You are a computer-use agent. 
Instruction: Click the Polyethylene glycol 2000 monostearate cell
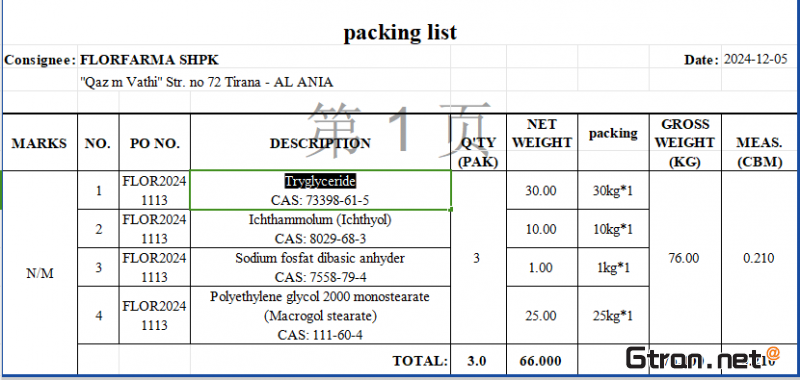point(320,315)
